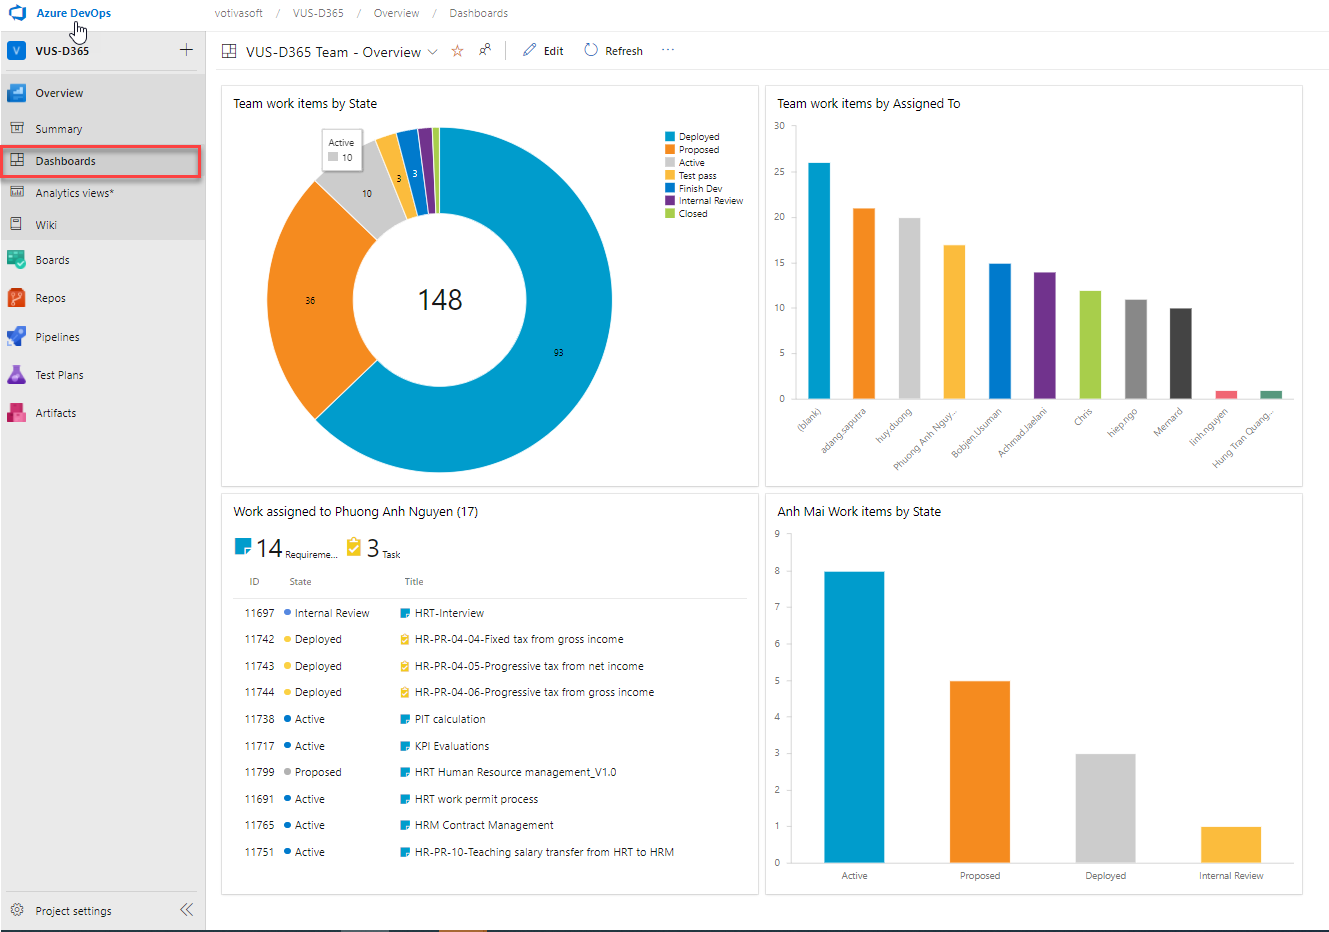Click the blue Deployed donut segment showing 93
This screenshot has height=932, width=1329.
[x=558, y=352]
